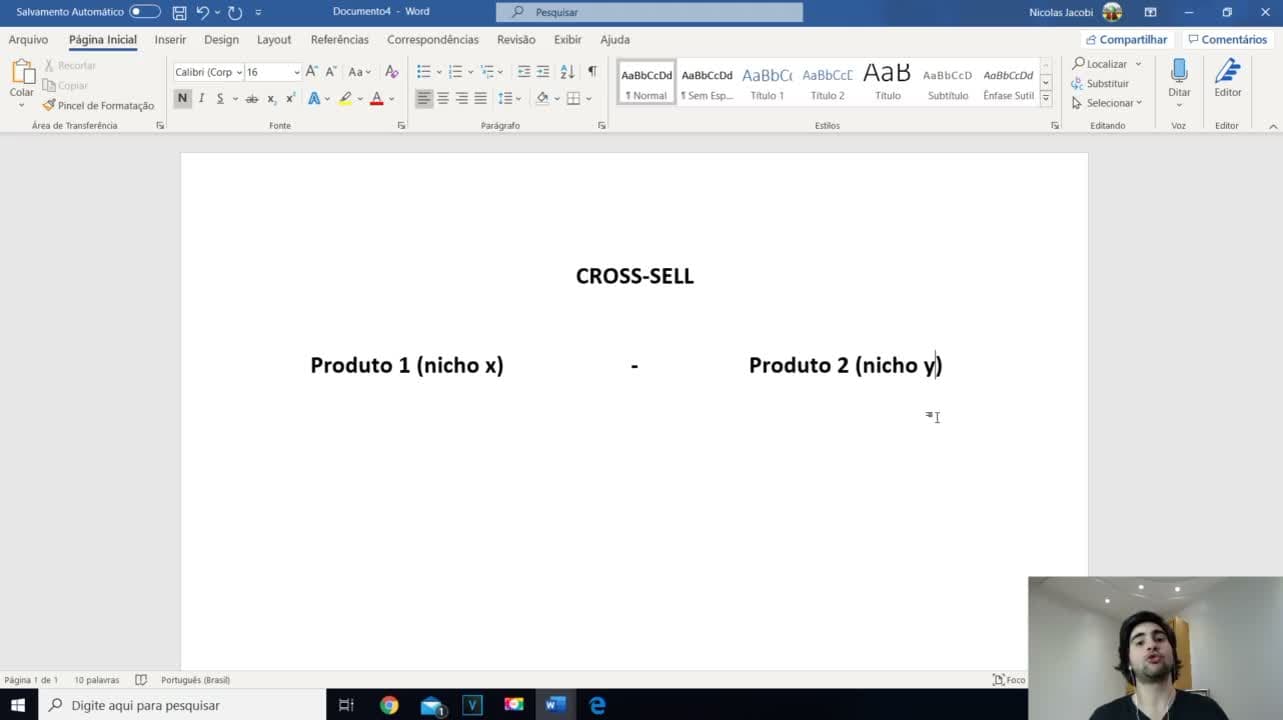Click the bullet list icon

pyautogui.click(x=423, y=72)
